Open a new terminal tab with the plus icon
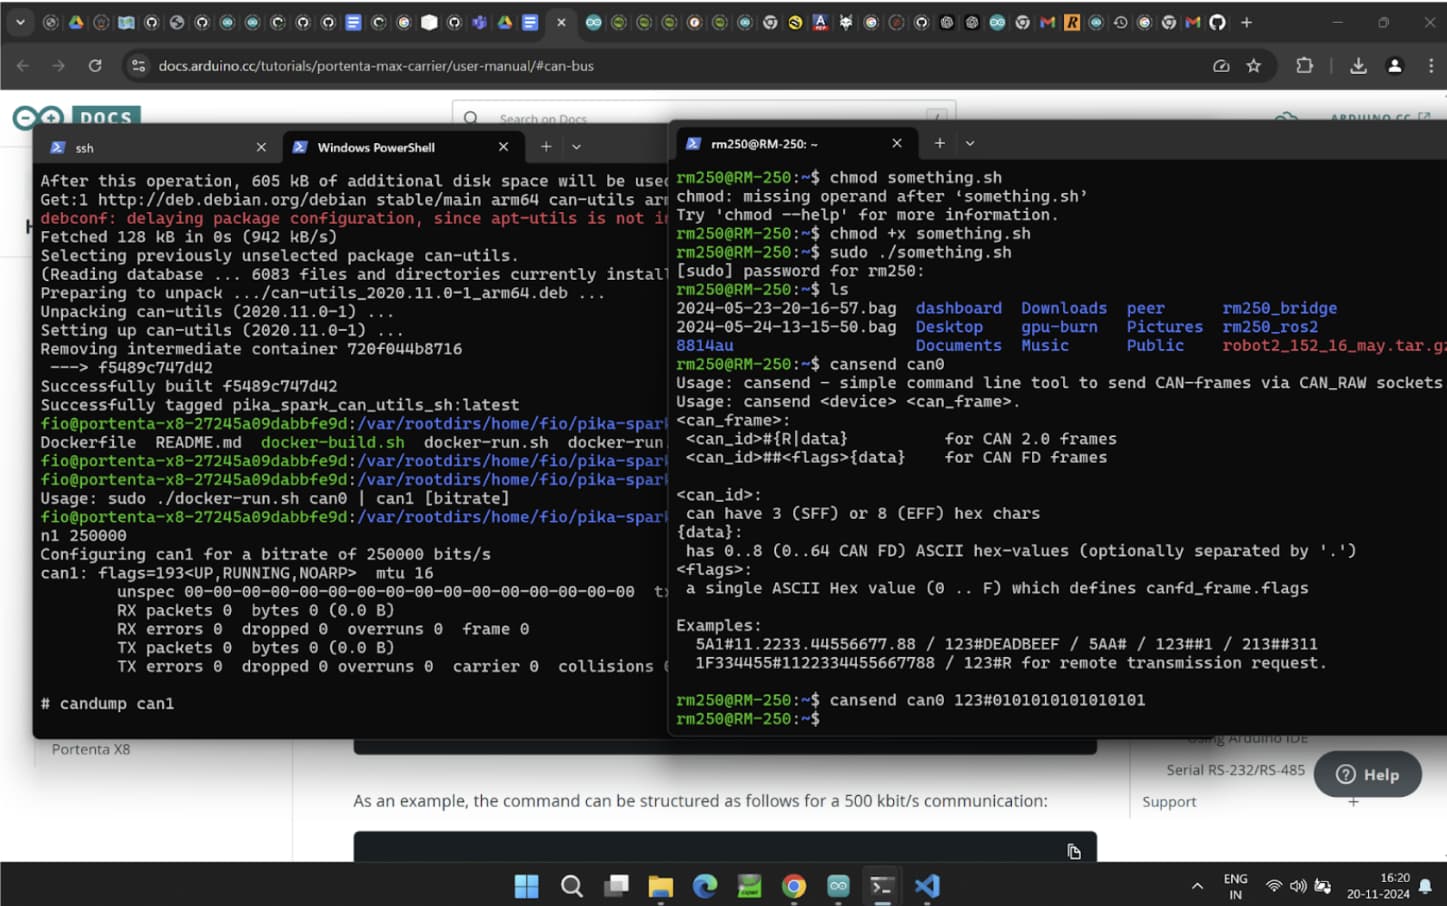Image resolution: width=1447 pixels, height=906 pixels. tap(939, 143)
